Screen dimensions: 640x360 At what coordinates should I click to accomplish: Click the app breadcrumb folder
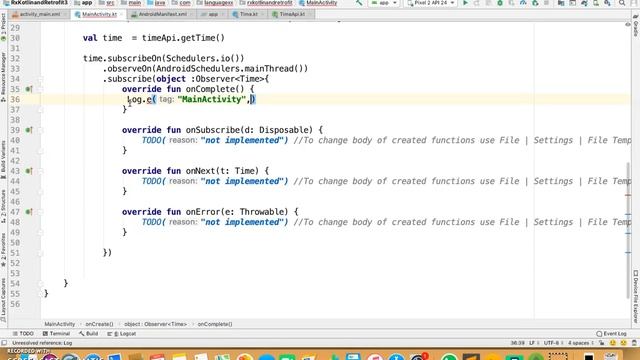point(83,3)
